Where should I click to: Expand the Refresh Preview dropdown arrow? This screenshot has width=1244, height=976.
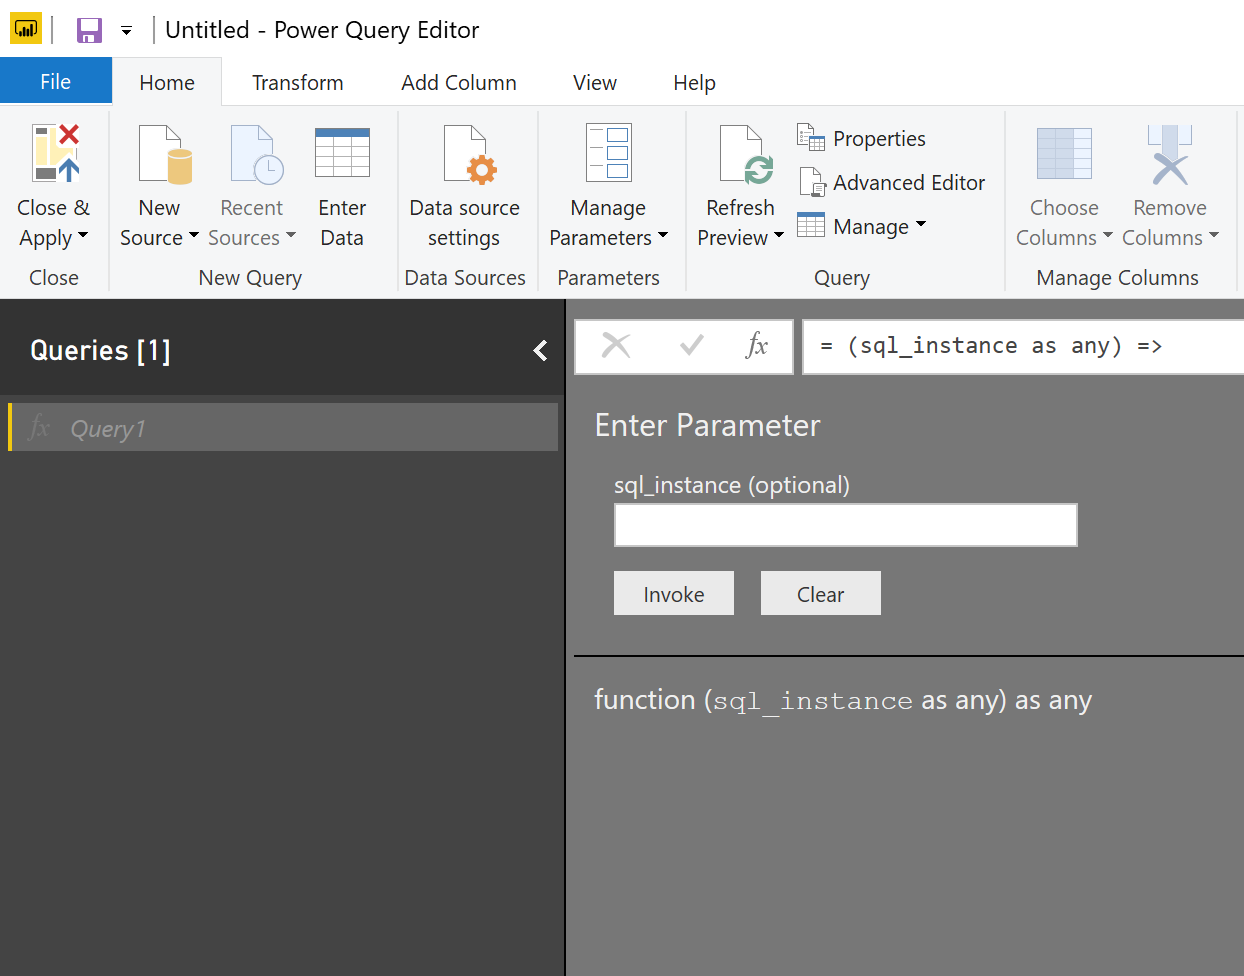tap(779, 236)
